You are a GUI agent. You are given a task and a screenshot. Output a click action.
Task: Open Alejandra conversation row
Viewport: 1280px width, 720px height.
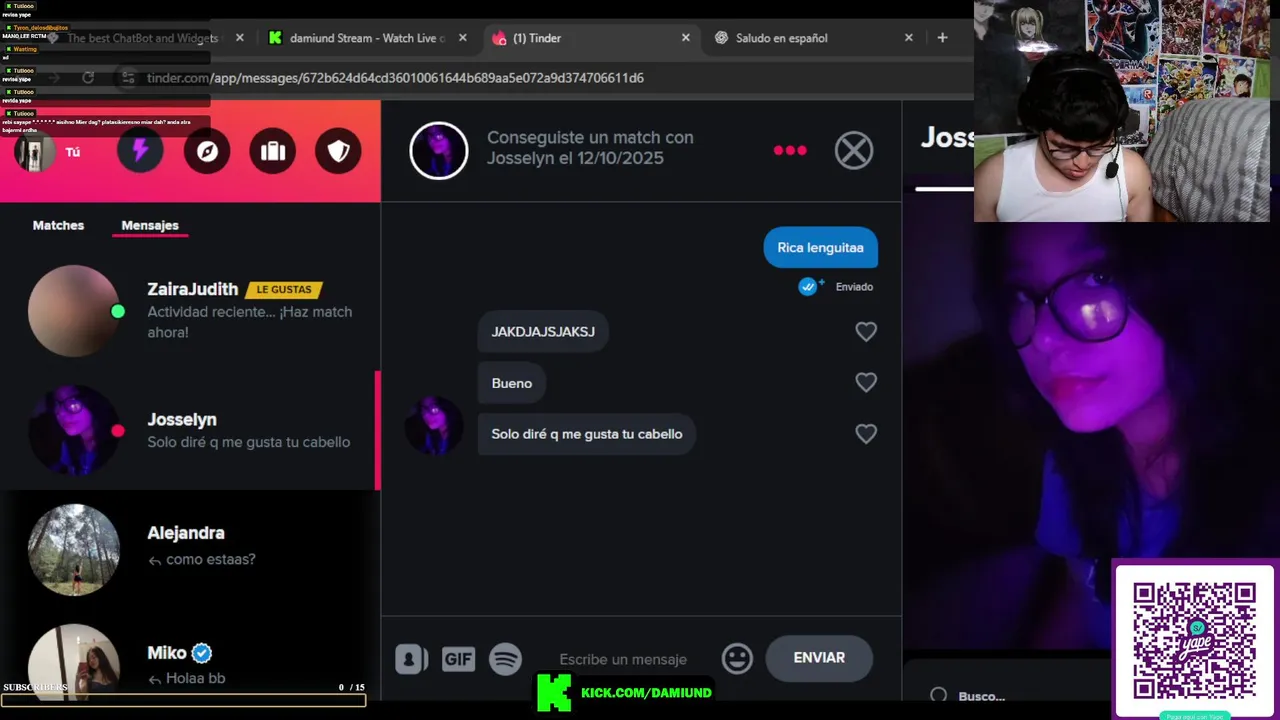(190, 550)
